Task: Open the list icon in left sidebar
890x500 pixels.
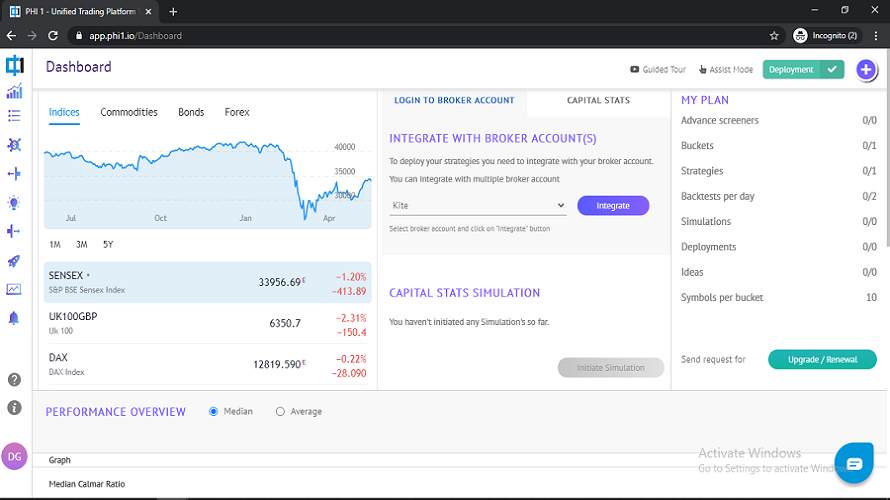Action: click(14, 116)
